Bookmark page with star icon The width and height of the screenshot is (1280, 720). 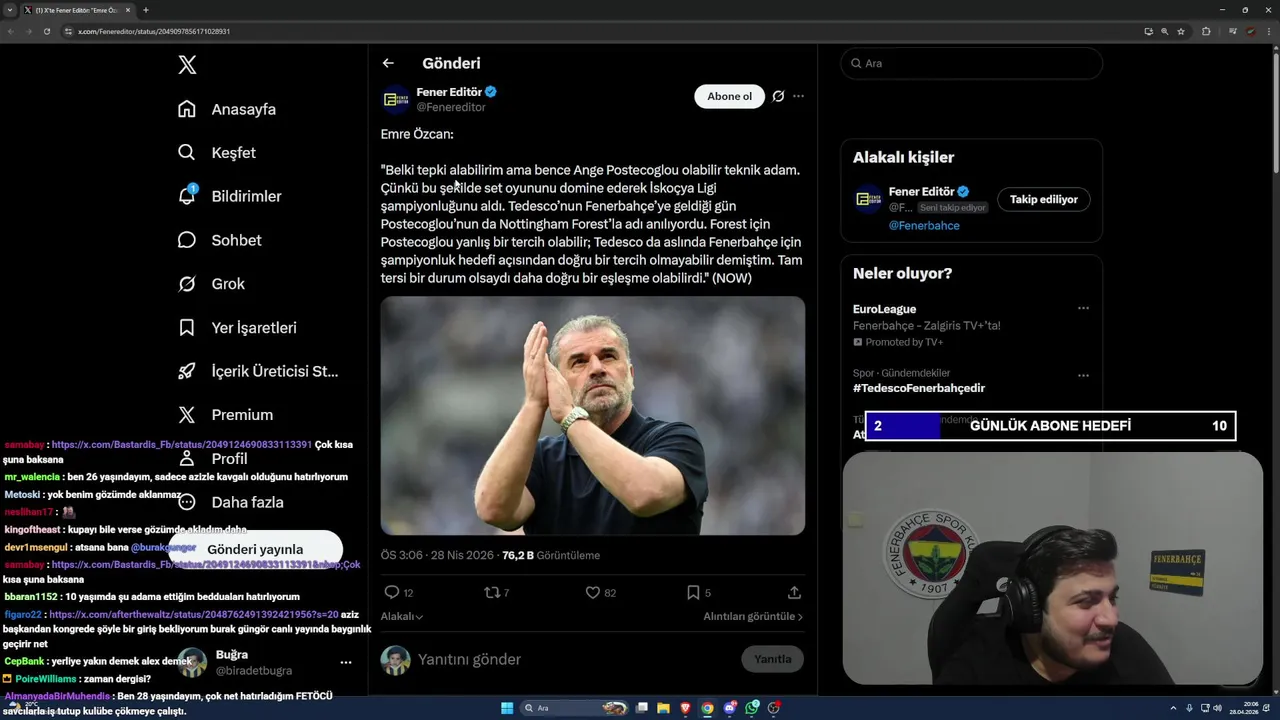1181,31
